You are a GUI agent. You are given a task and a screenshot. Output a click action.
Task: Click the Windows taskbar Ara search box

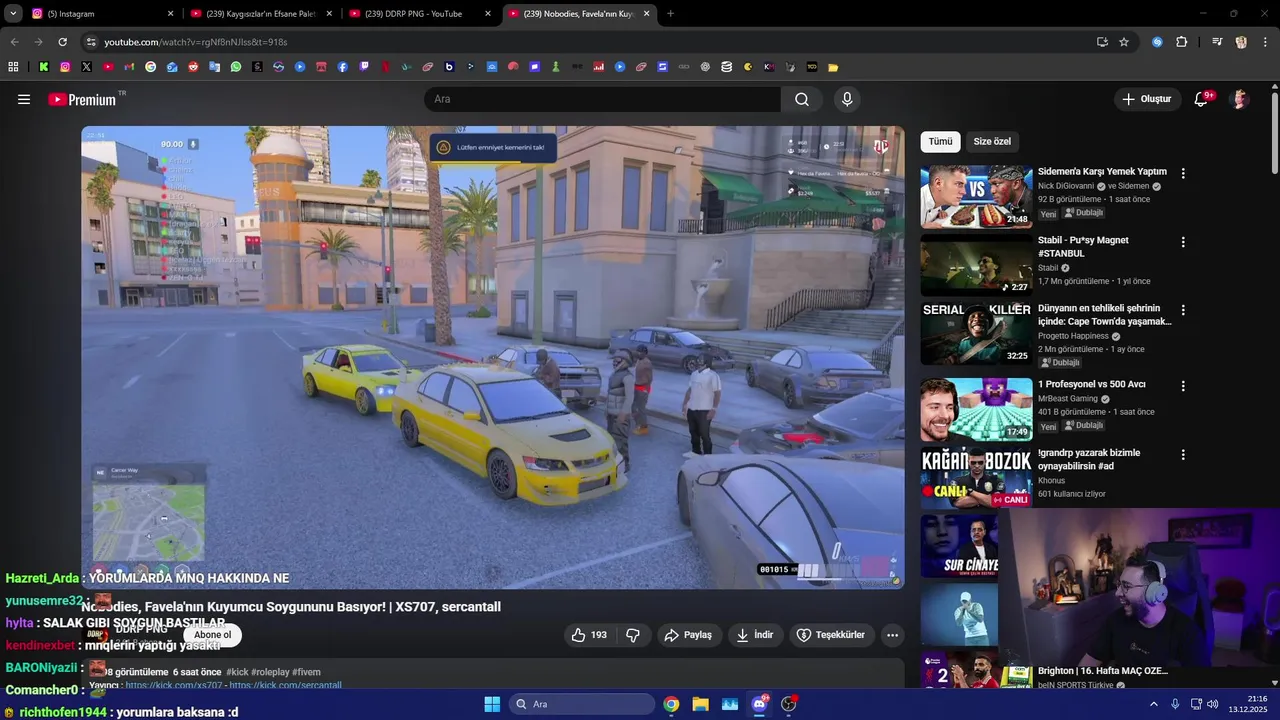click(x=582, y=704)
